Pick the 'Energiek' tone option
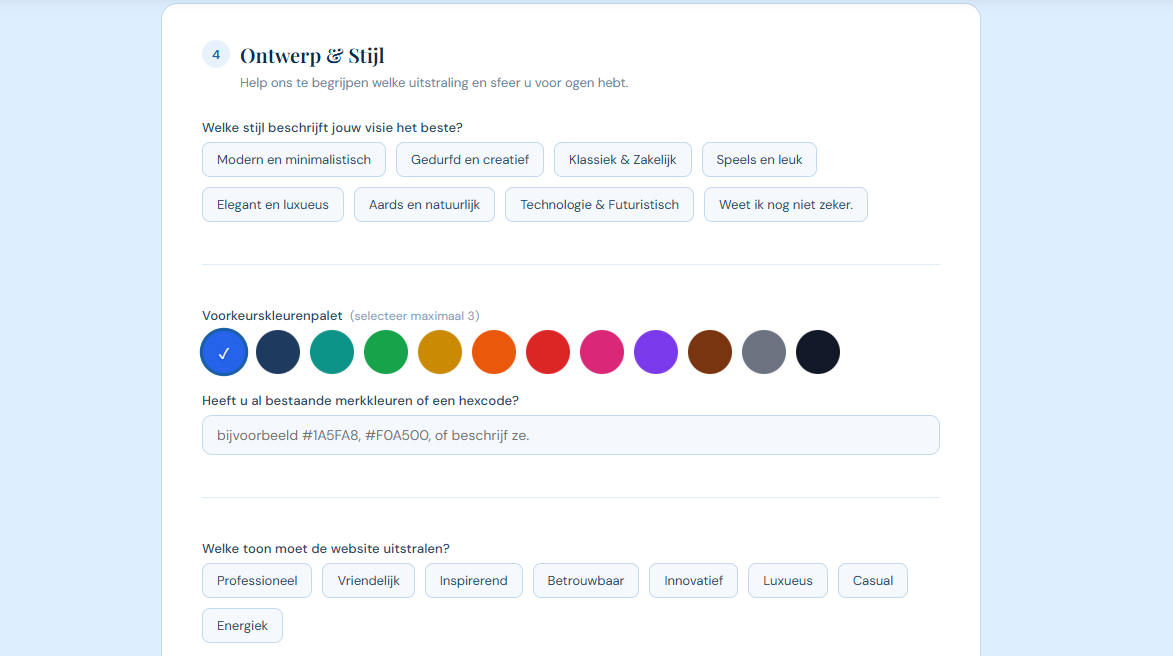This screenshot has width=1173, height=656. pos(242,625)
